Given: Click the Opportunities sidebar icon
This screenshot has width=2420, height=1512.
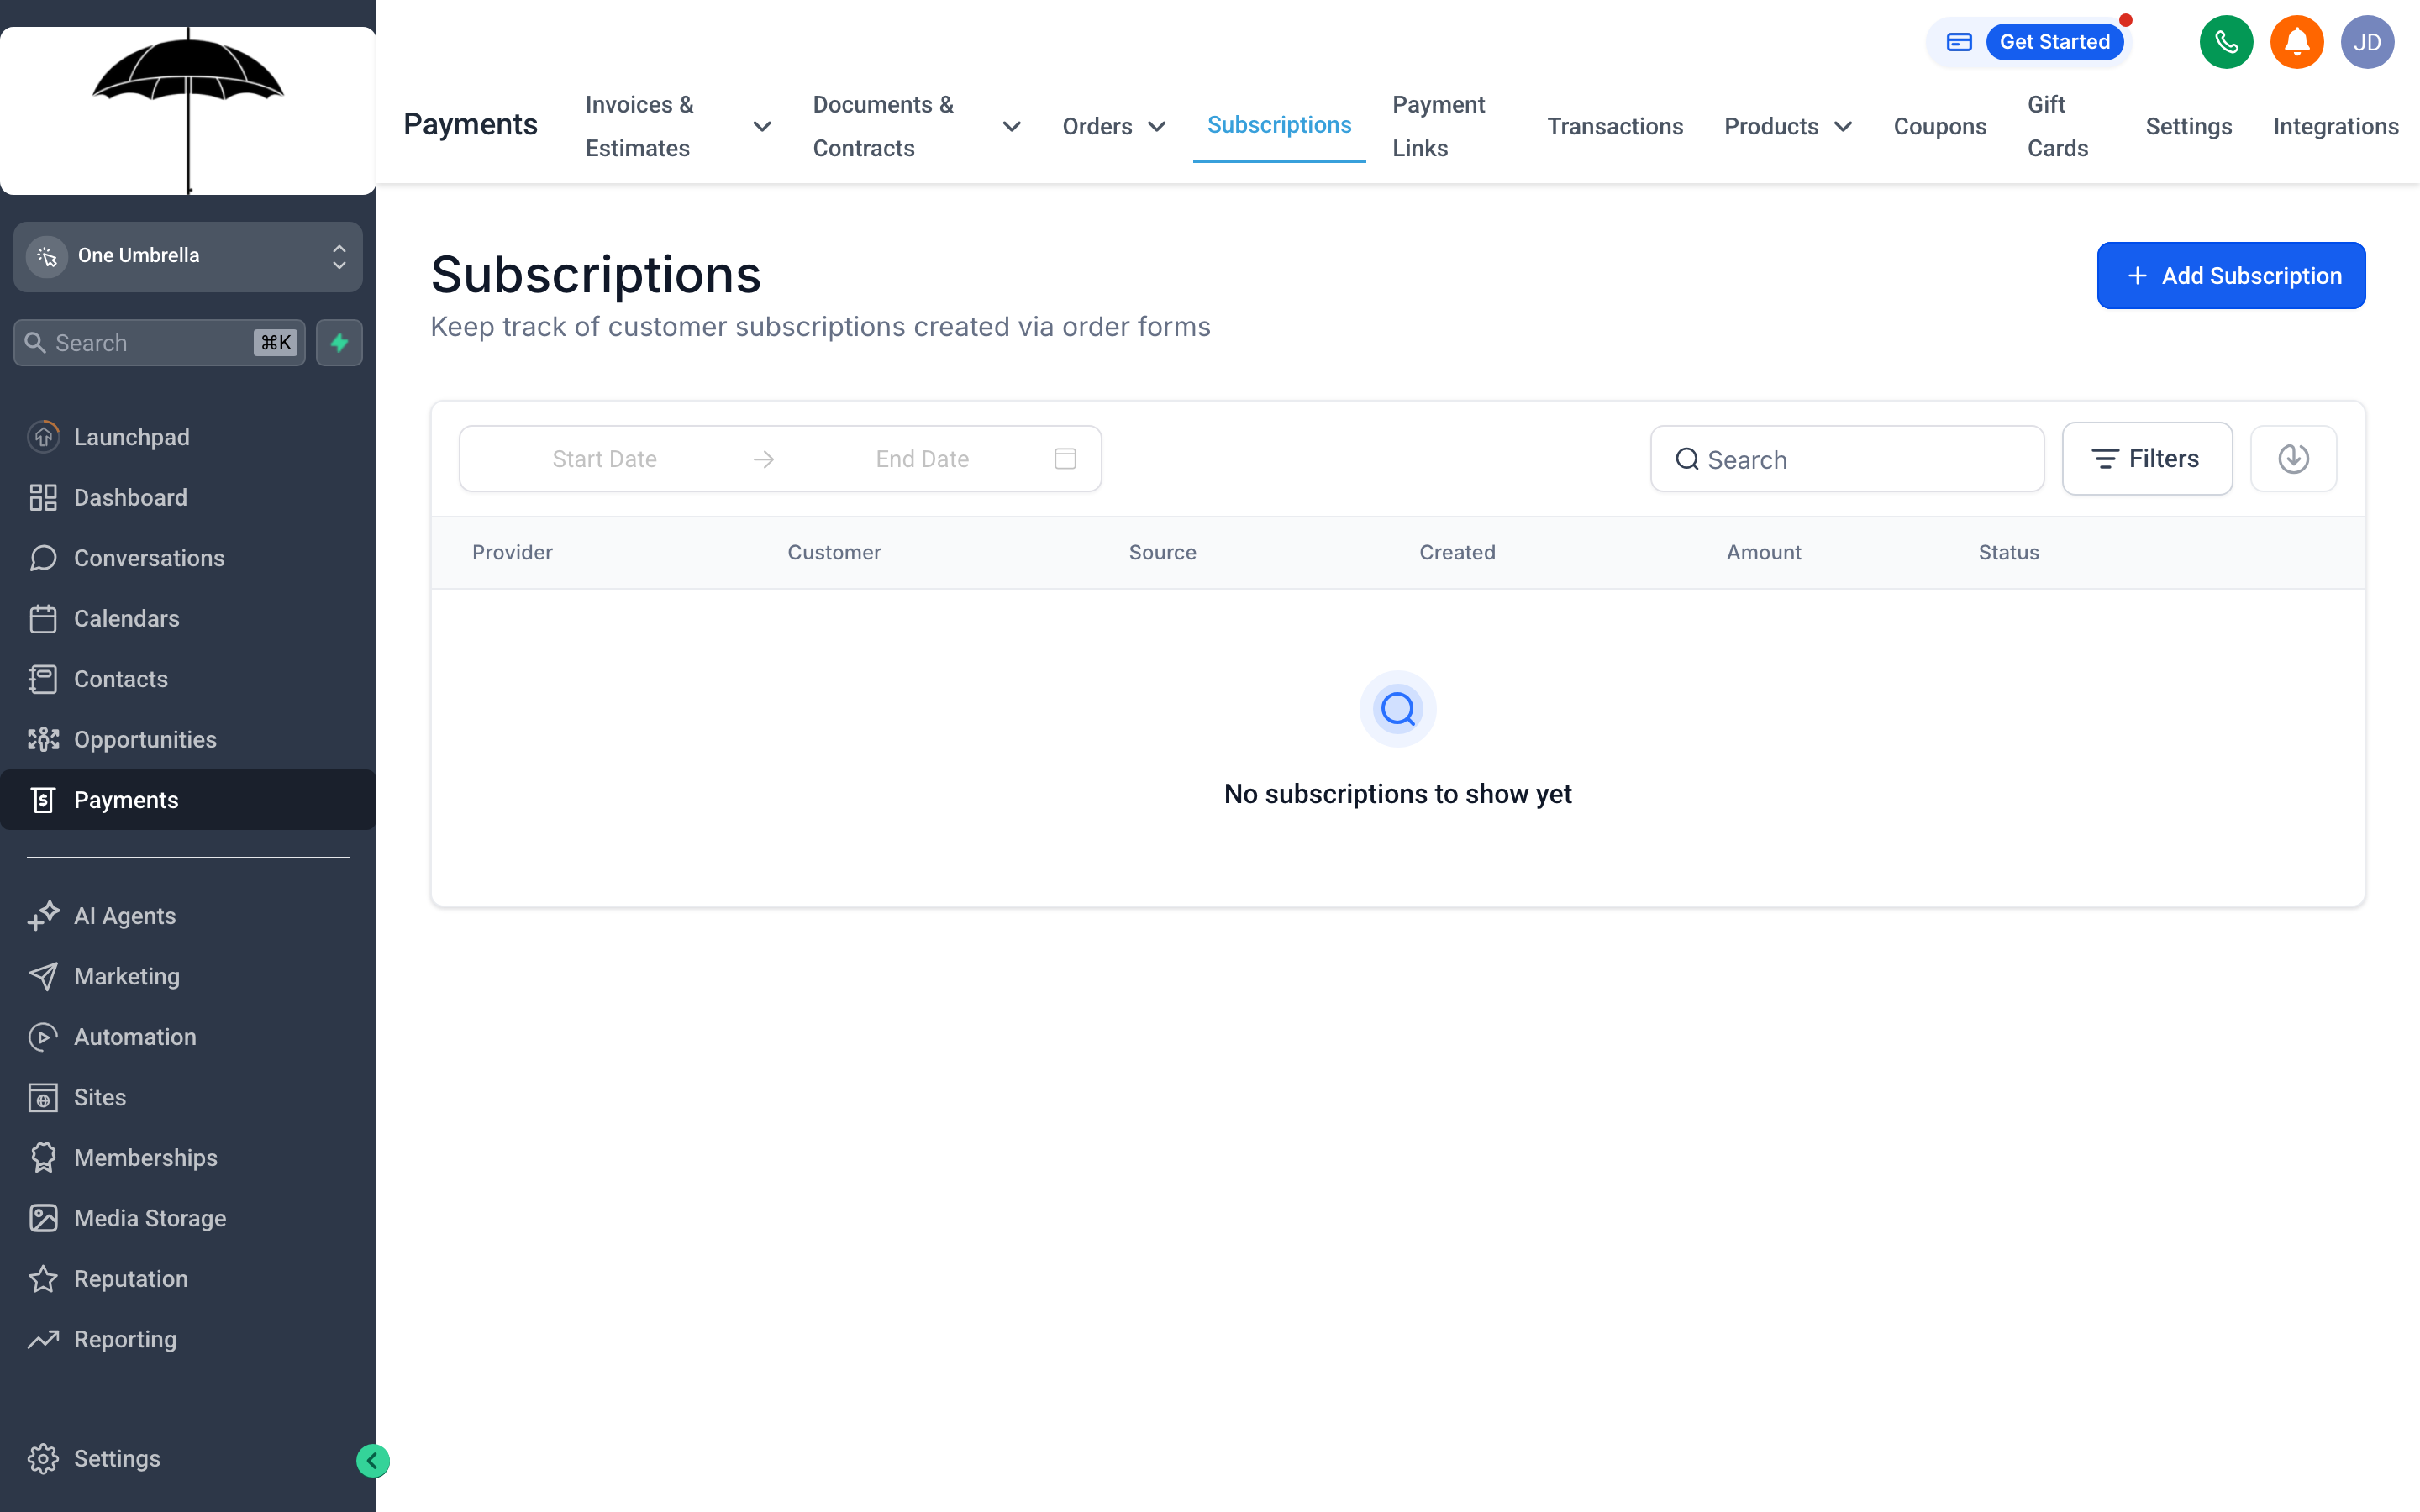Looking at the screenshot, I should point(43,740).
